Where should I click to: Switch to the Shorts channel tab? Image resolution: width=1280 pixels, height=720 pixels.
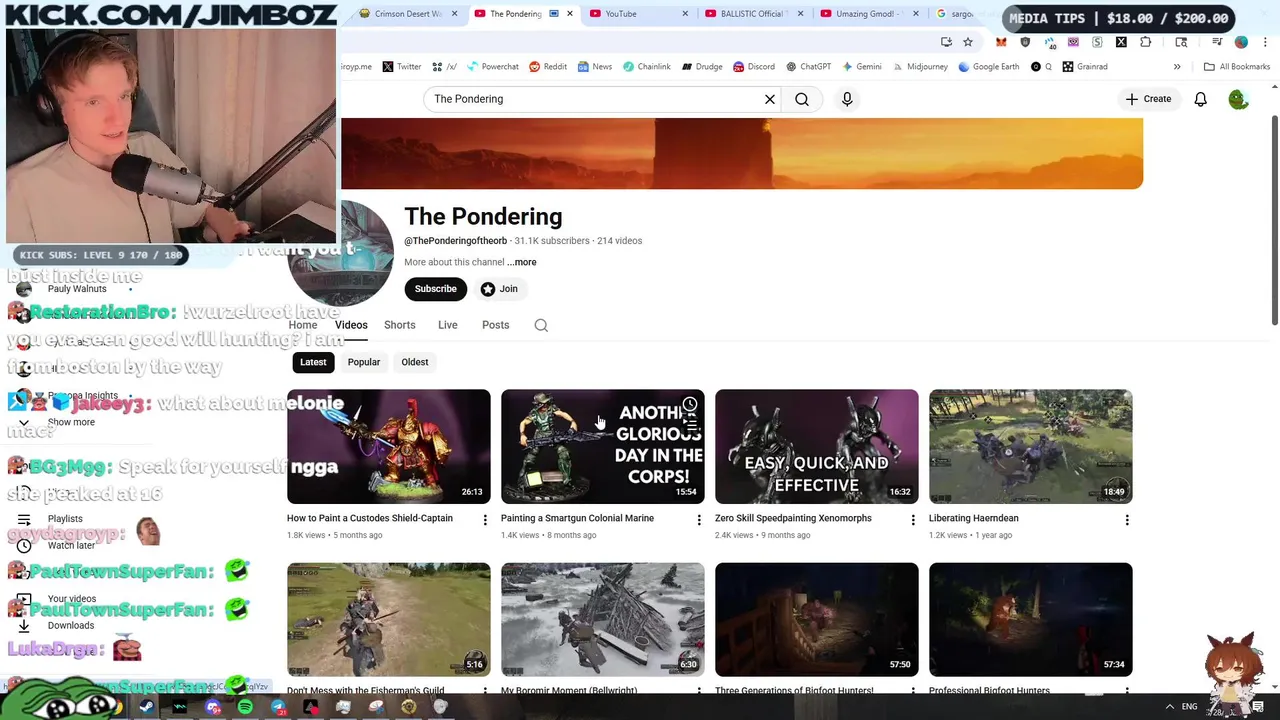click(399, 325)
